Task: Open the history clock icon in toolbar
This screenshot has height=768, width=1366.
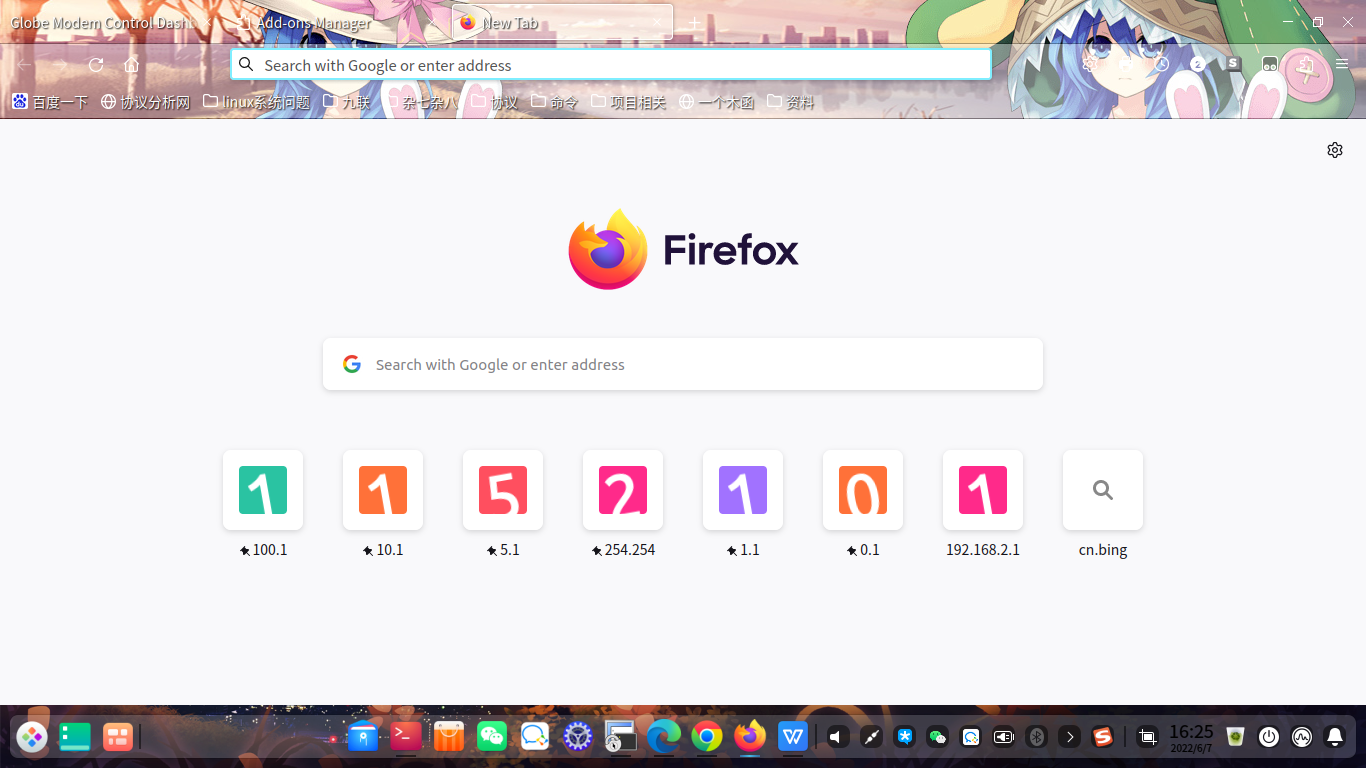Action: pyautogui.click(x=1160, y=64)
